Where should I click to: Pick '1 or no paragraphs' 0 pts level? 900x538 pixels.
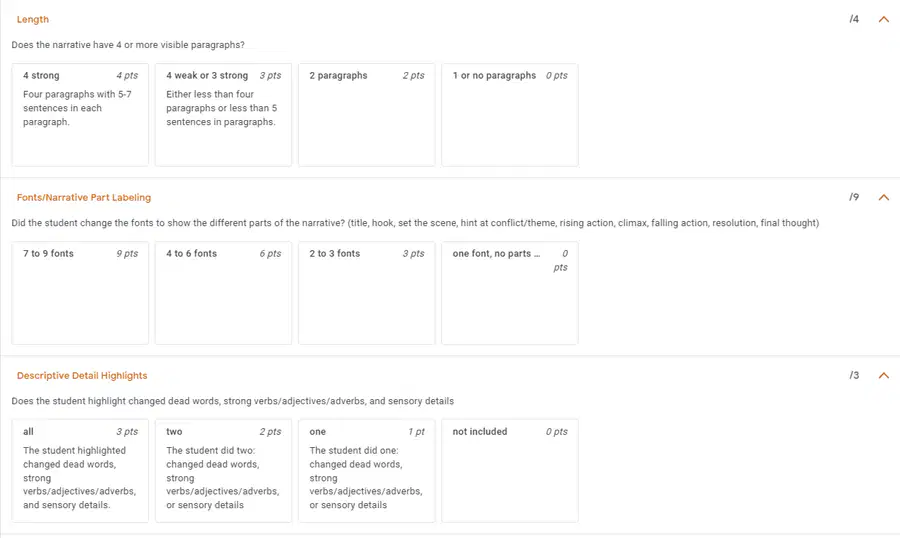(x=510, y=115)
